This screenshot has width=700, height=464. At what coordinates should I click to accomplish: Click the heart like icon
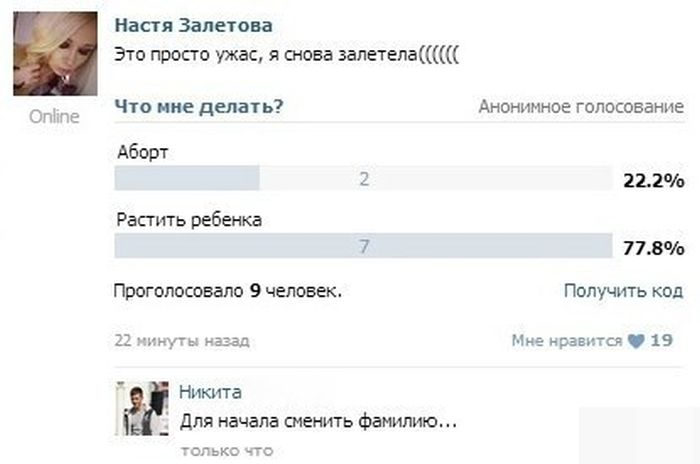tap(636, 341)
